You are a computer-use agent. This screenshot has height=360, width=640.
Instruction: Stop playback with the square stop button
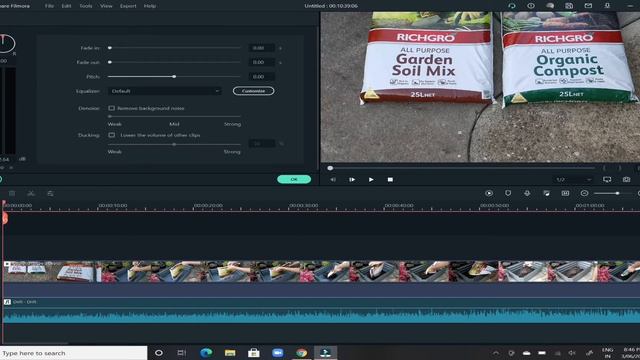(x=390, y=180)
